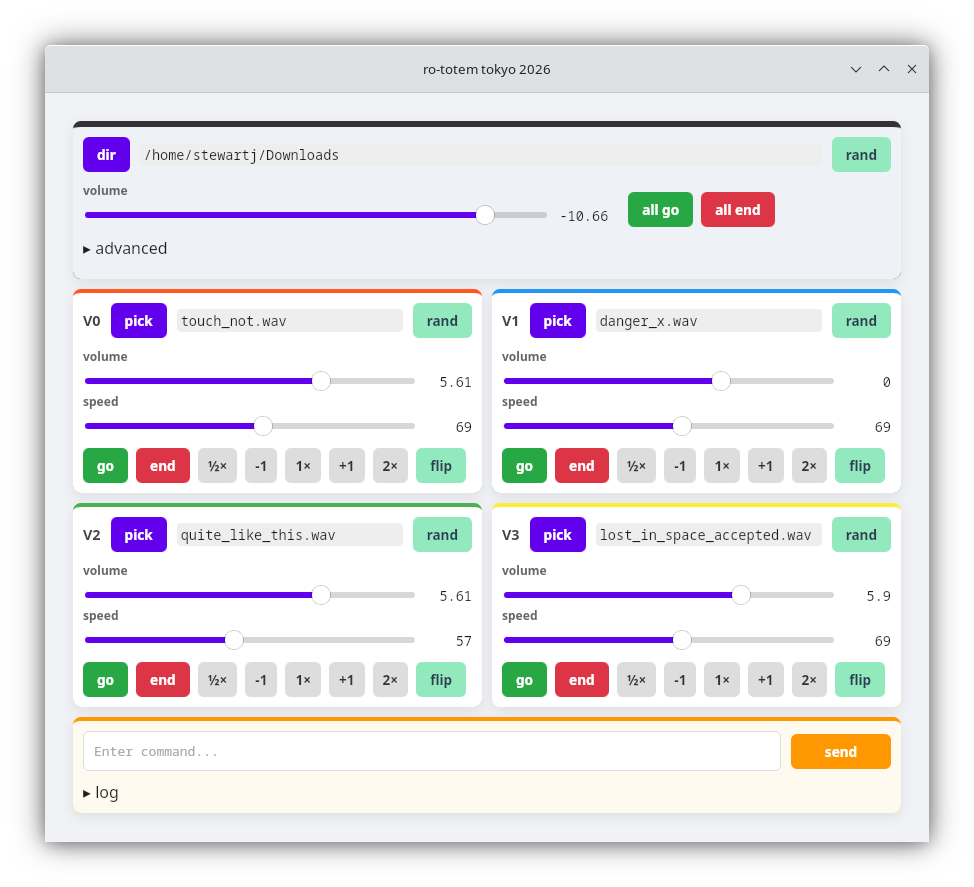The image size is (974, 887).
Task: Randomize the V0 sample
Action: pos(442,321)
